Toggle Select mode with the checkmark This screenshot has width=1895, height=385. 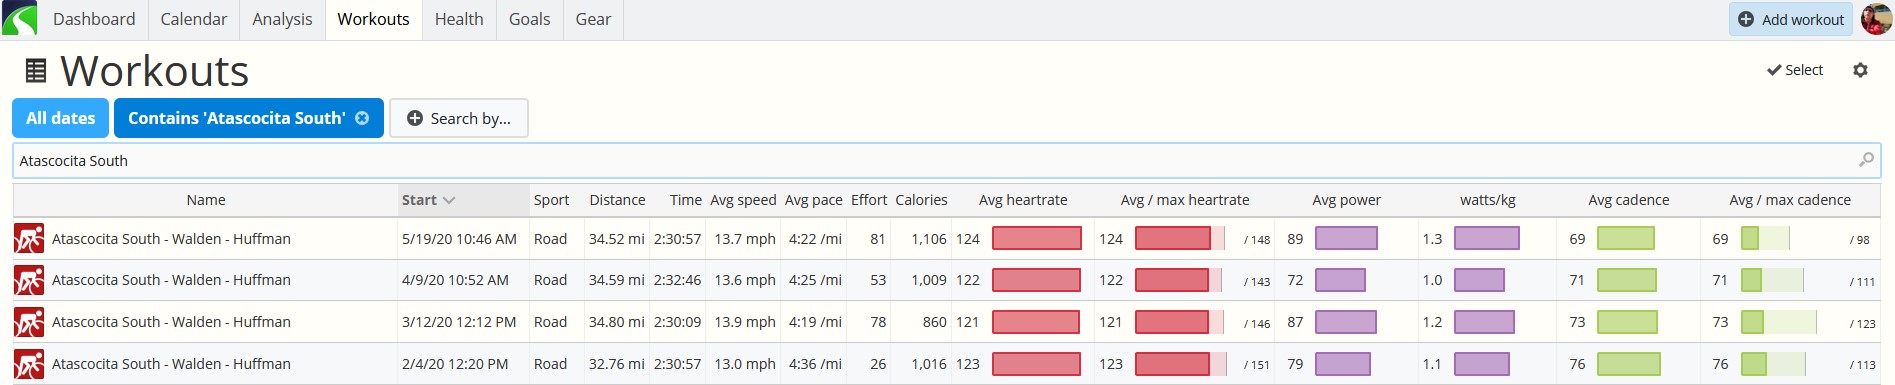[1795, 70]
